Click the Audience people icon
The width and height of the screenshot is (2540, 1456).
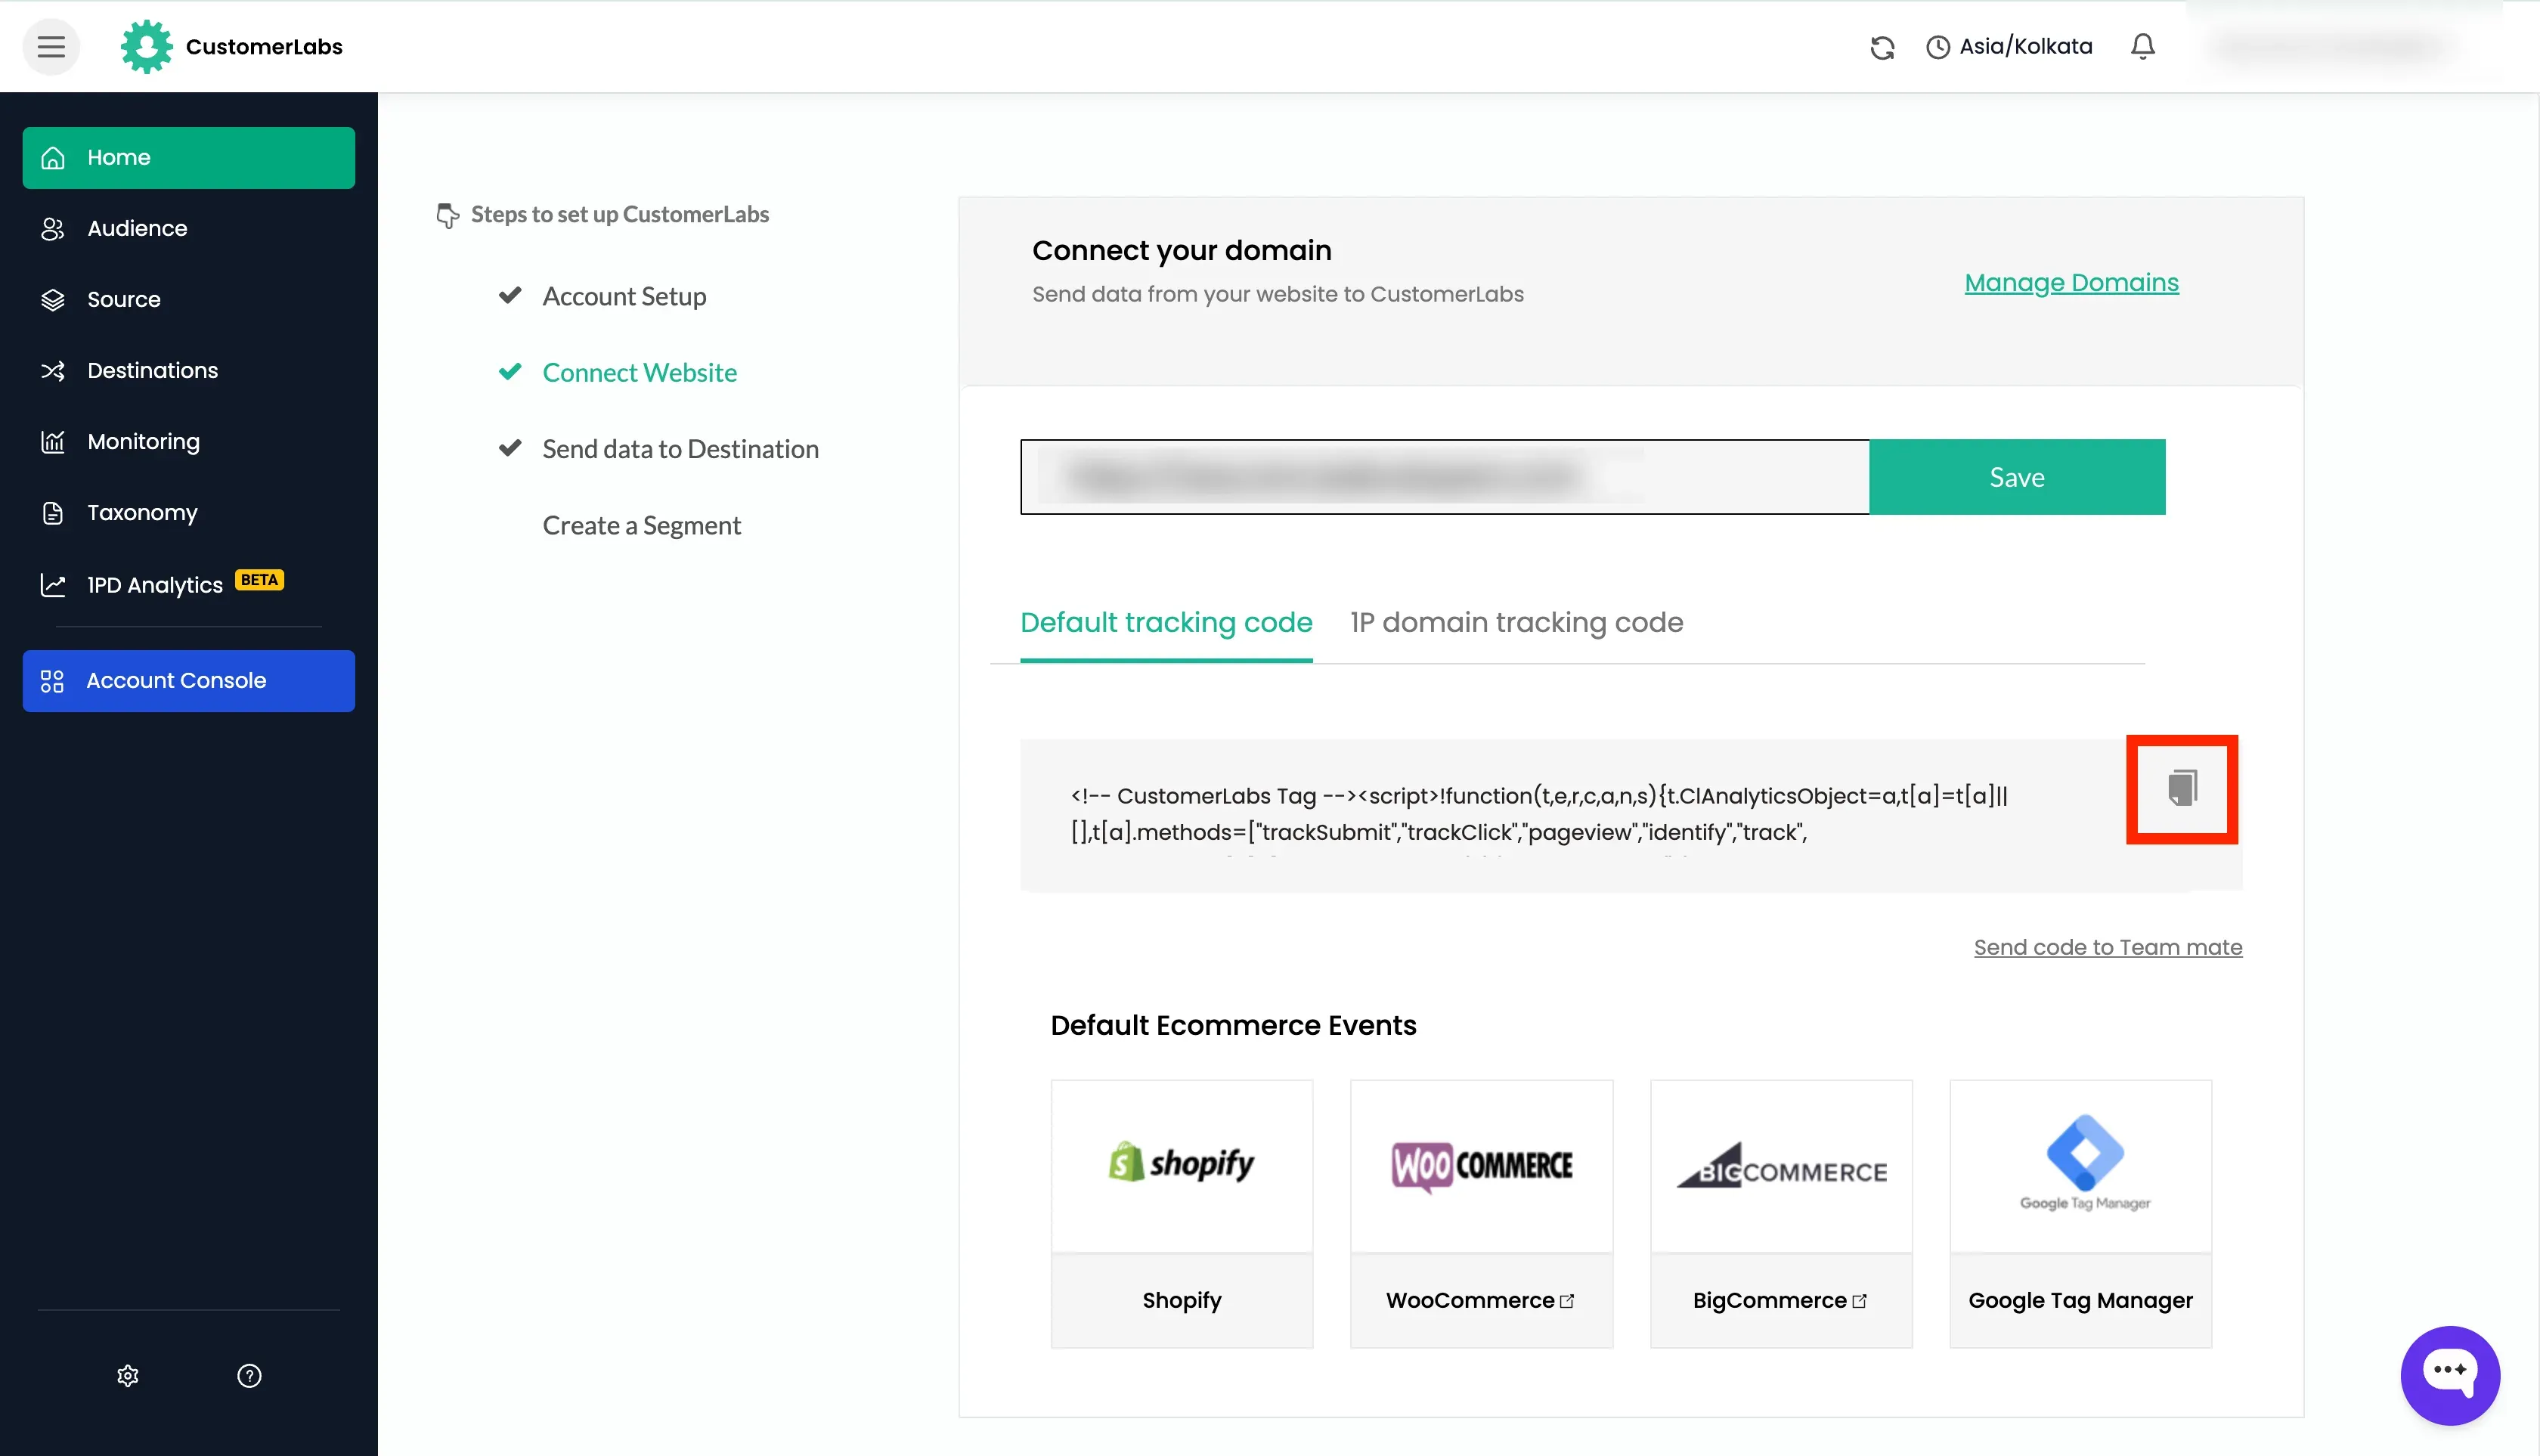click(53, 228)
